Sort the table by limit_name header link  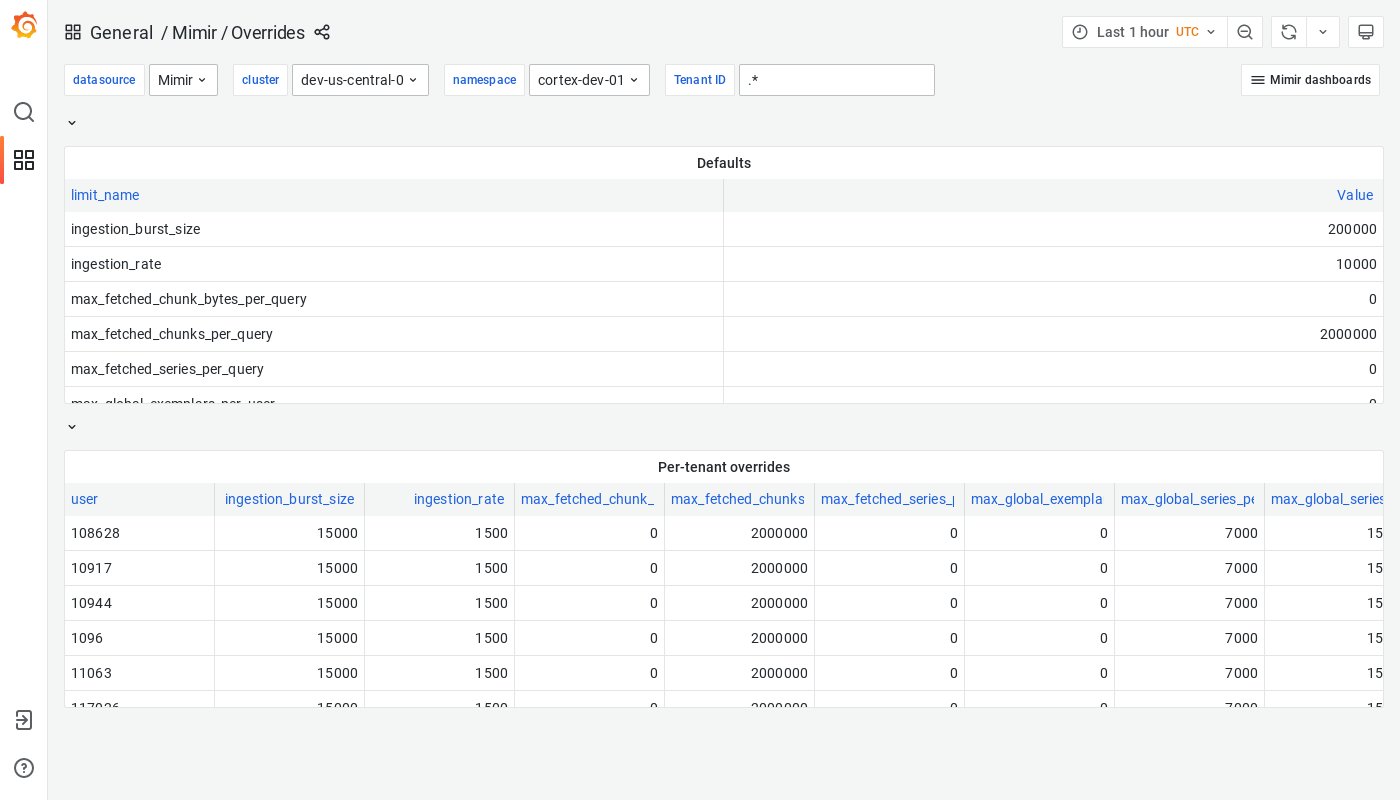click(x=104, y=195)
